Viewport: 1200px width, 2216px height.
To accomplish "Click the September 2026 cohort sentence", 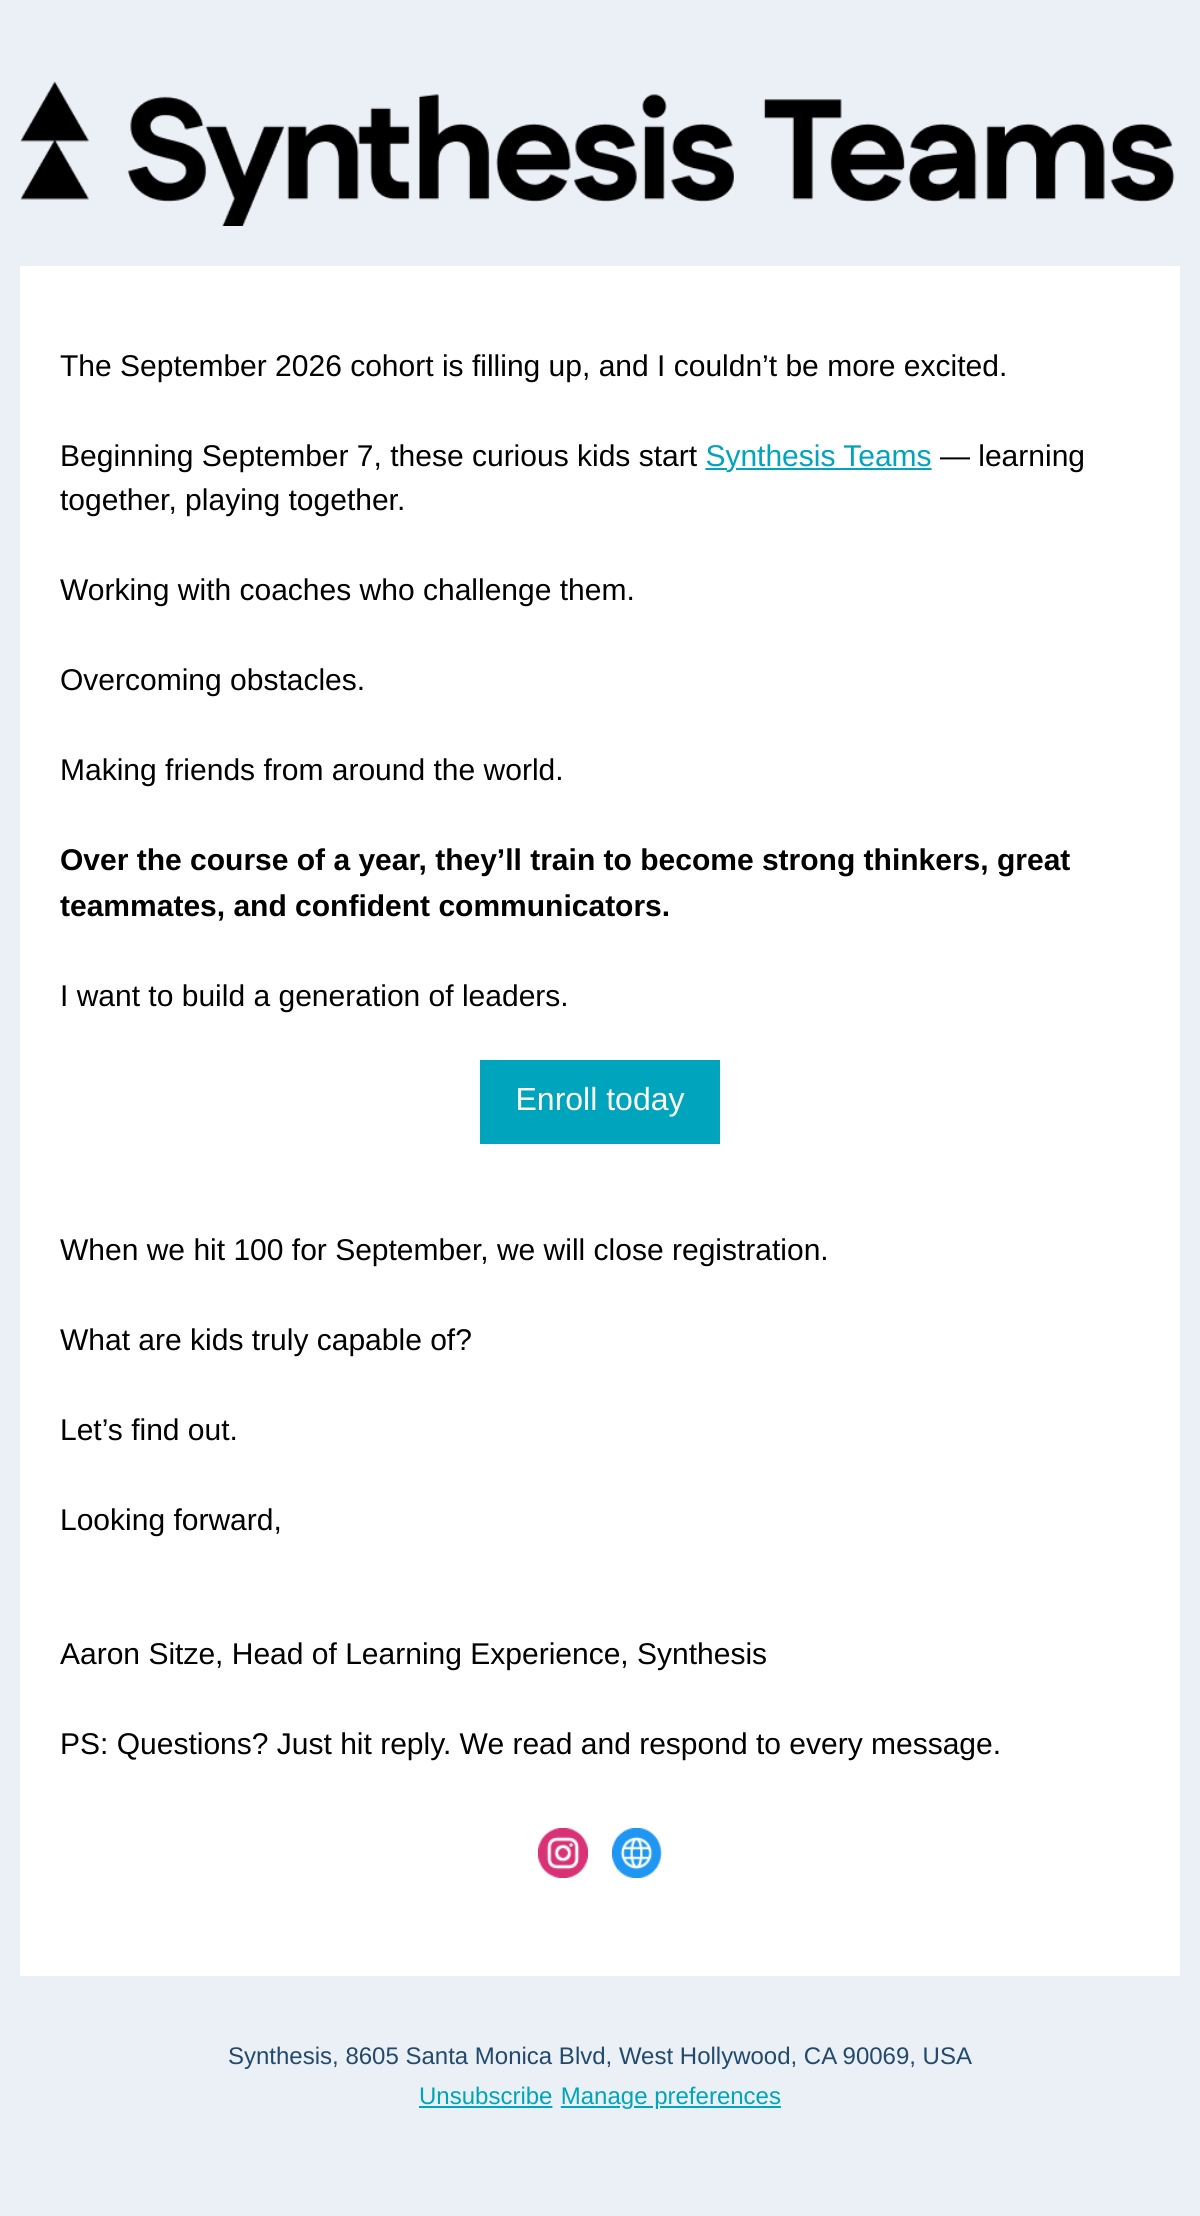I will [x=533, y=366].
